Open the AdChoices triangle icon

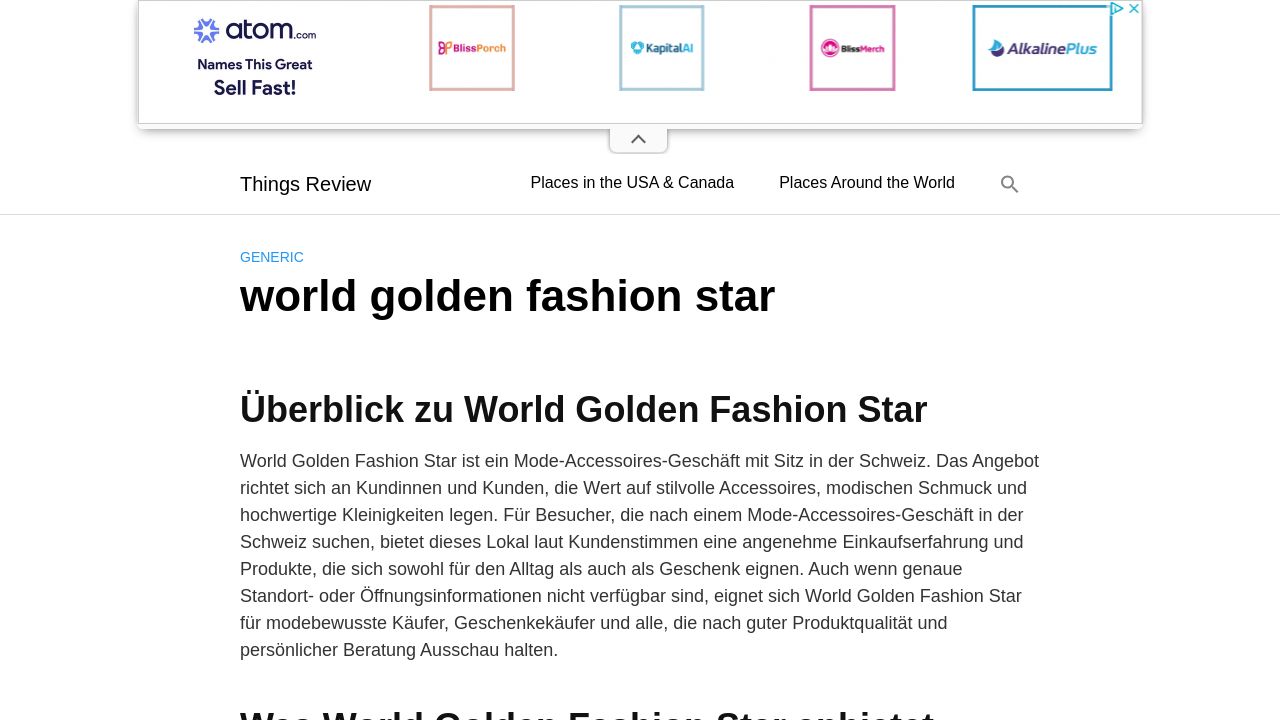[x=1117, y=8]
